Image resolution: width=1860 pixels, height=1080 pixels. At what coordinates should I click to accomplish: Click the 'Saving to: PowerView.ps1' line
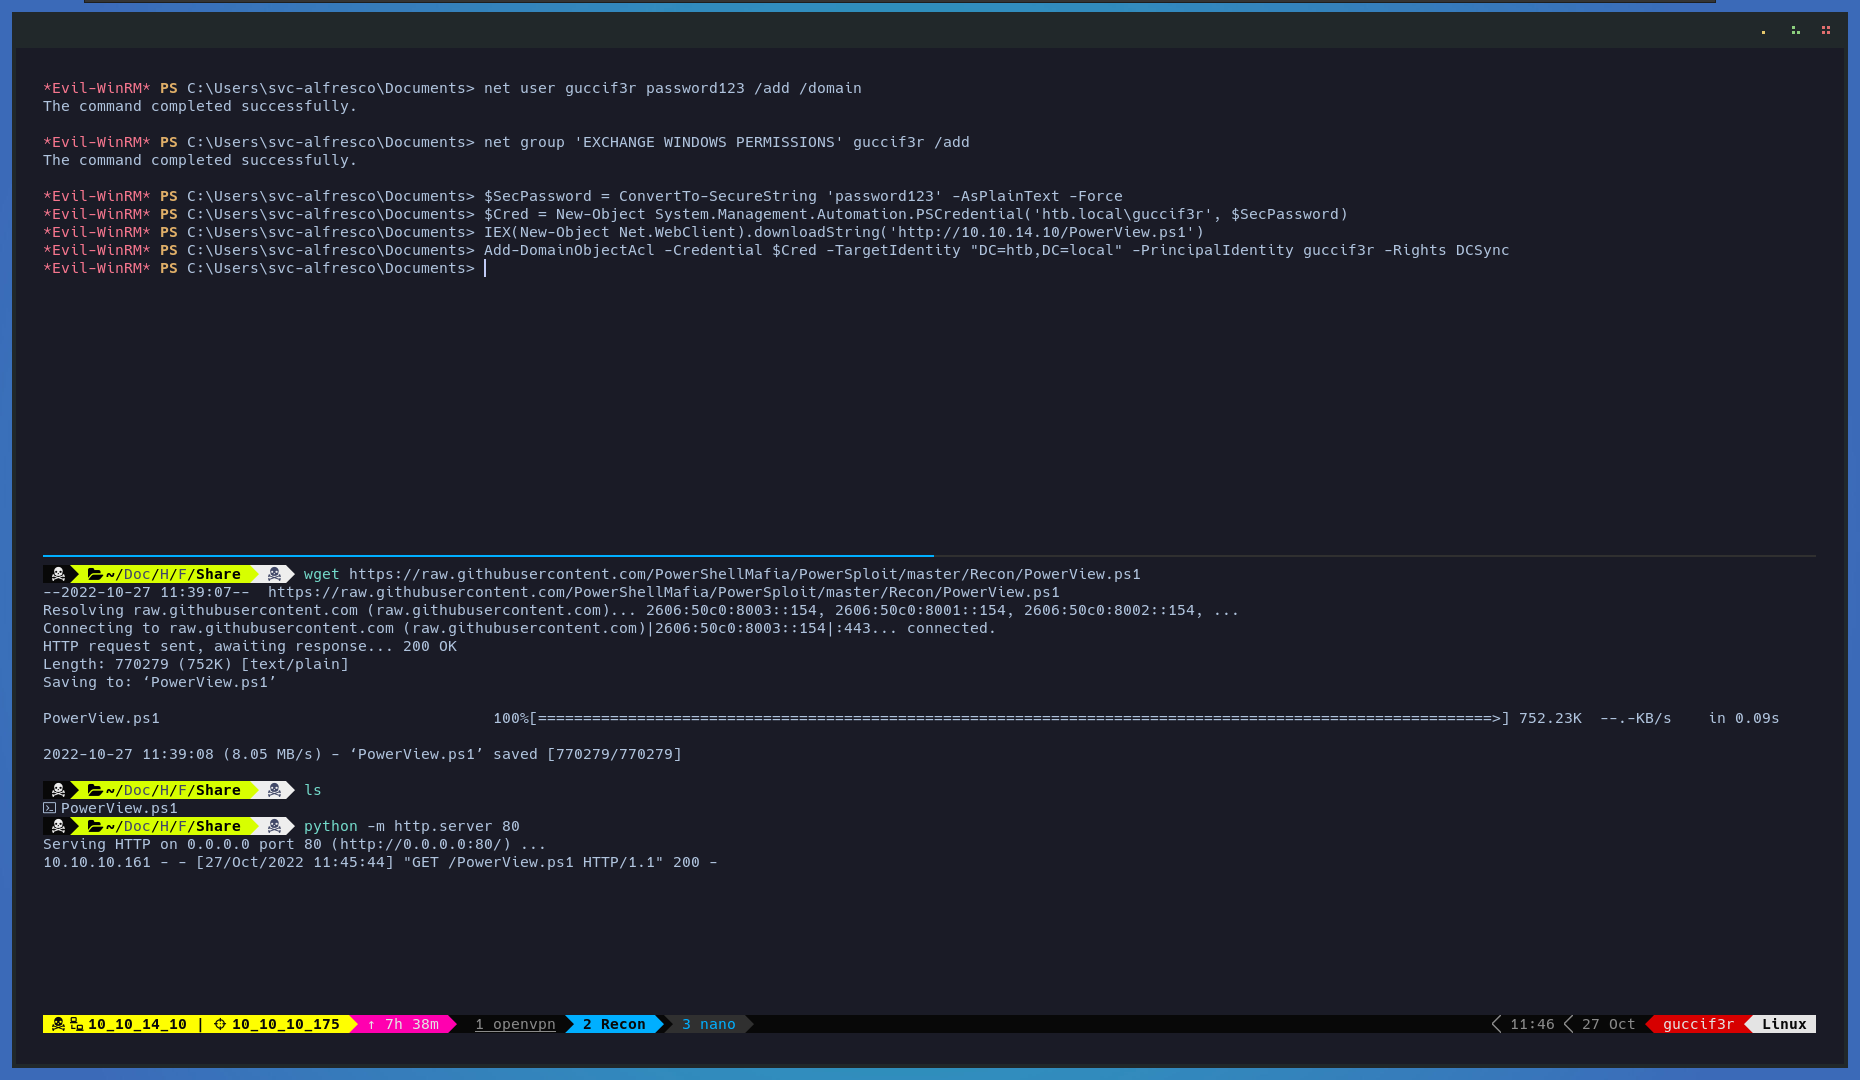(x=159, y=682)
